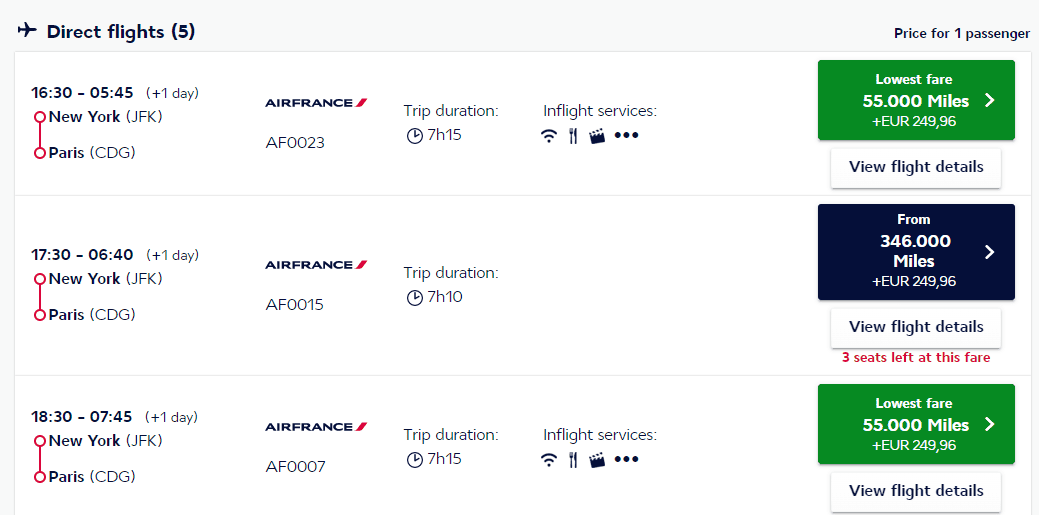Screen dimensions: 1039x515
Task: Click trip duration clock icon for AF0015
Action: coord(414,298)
